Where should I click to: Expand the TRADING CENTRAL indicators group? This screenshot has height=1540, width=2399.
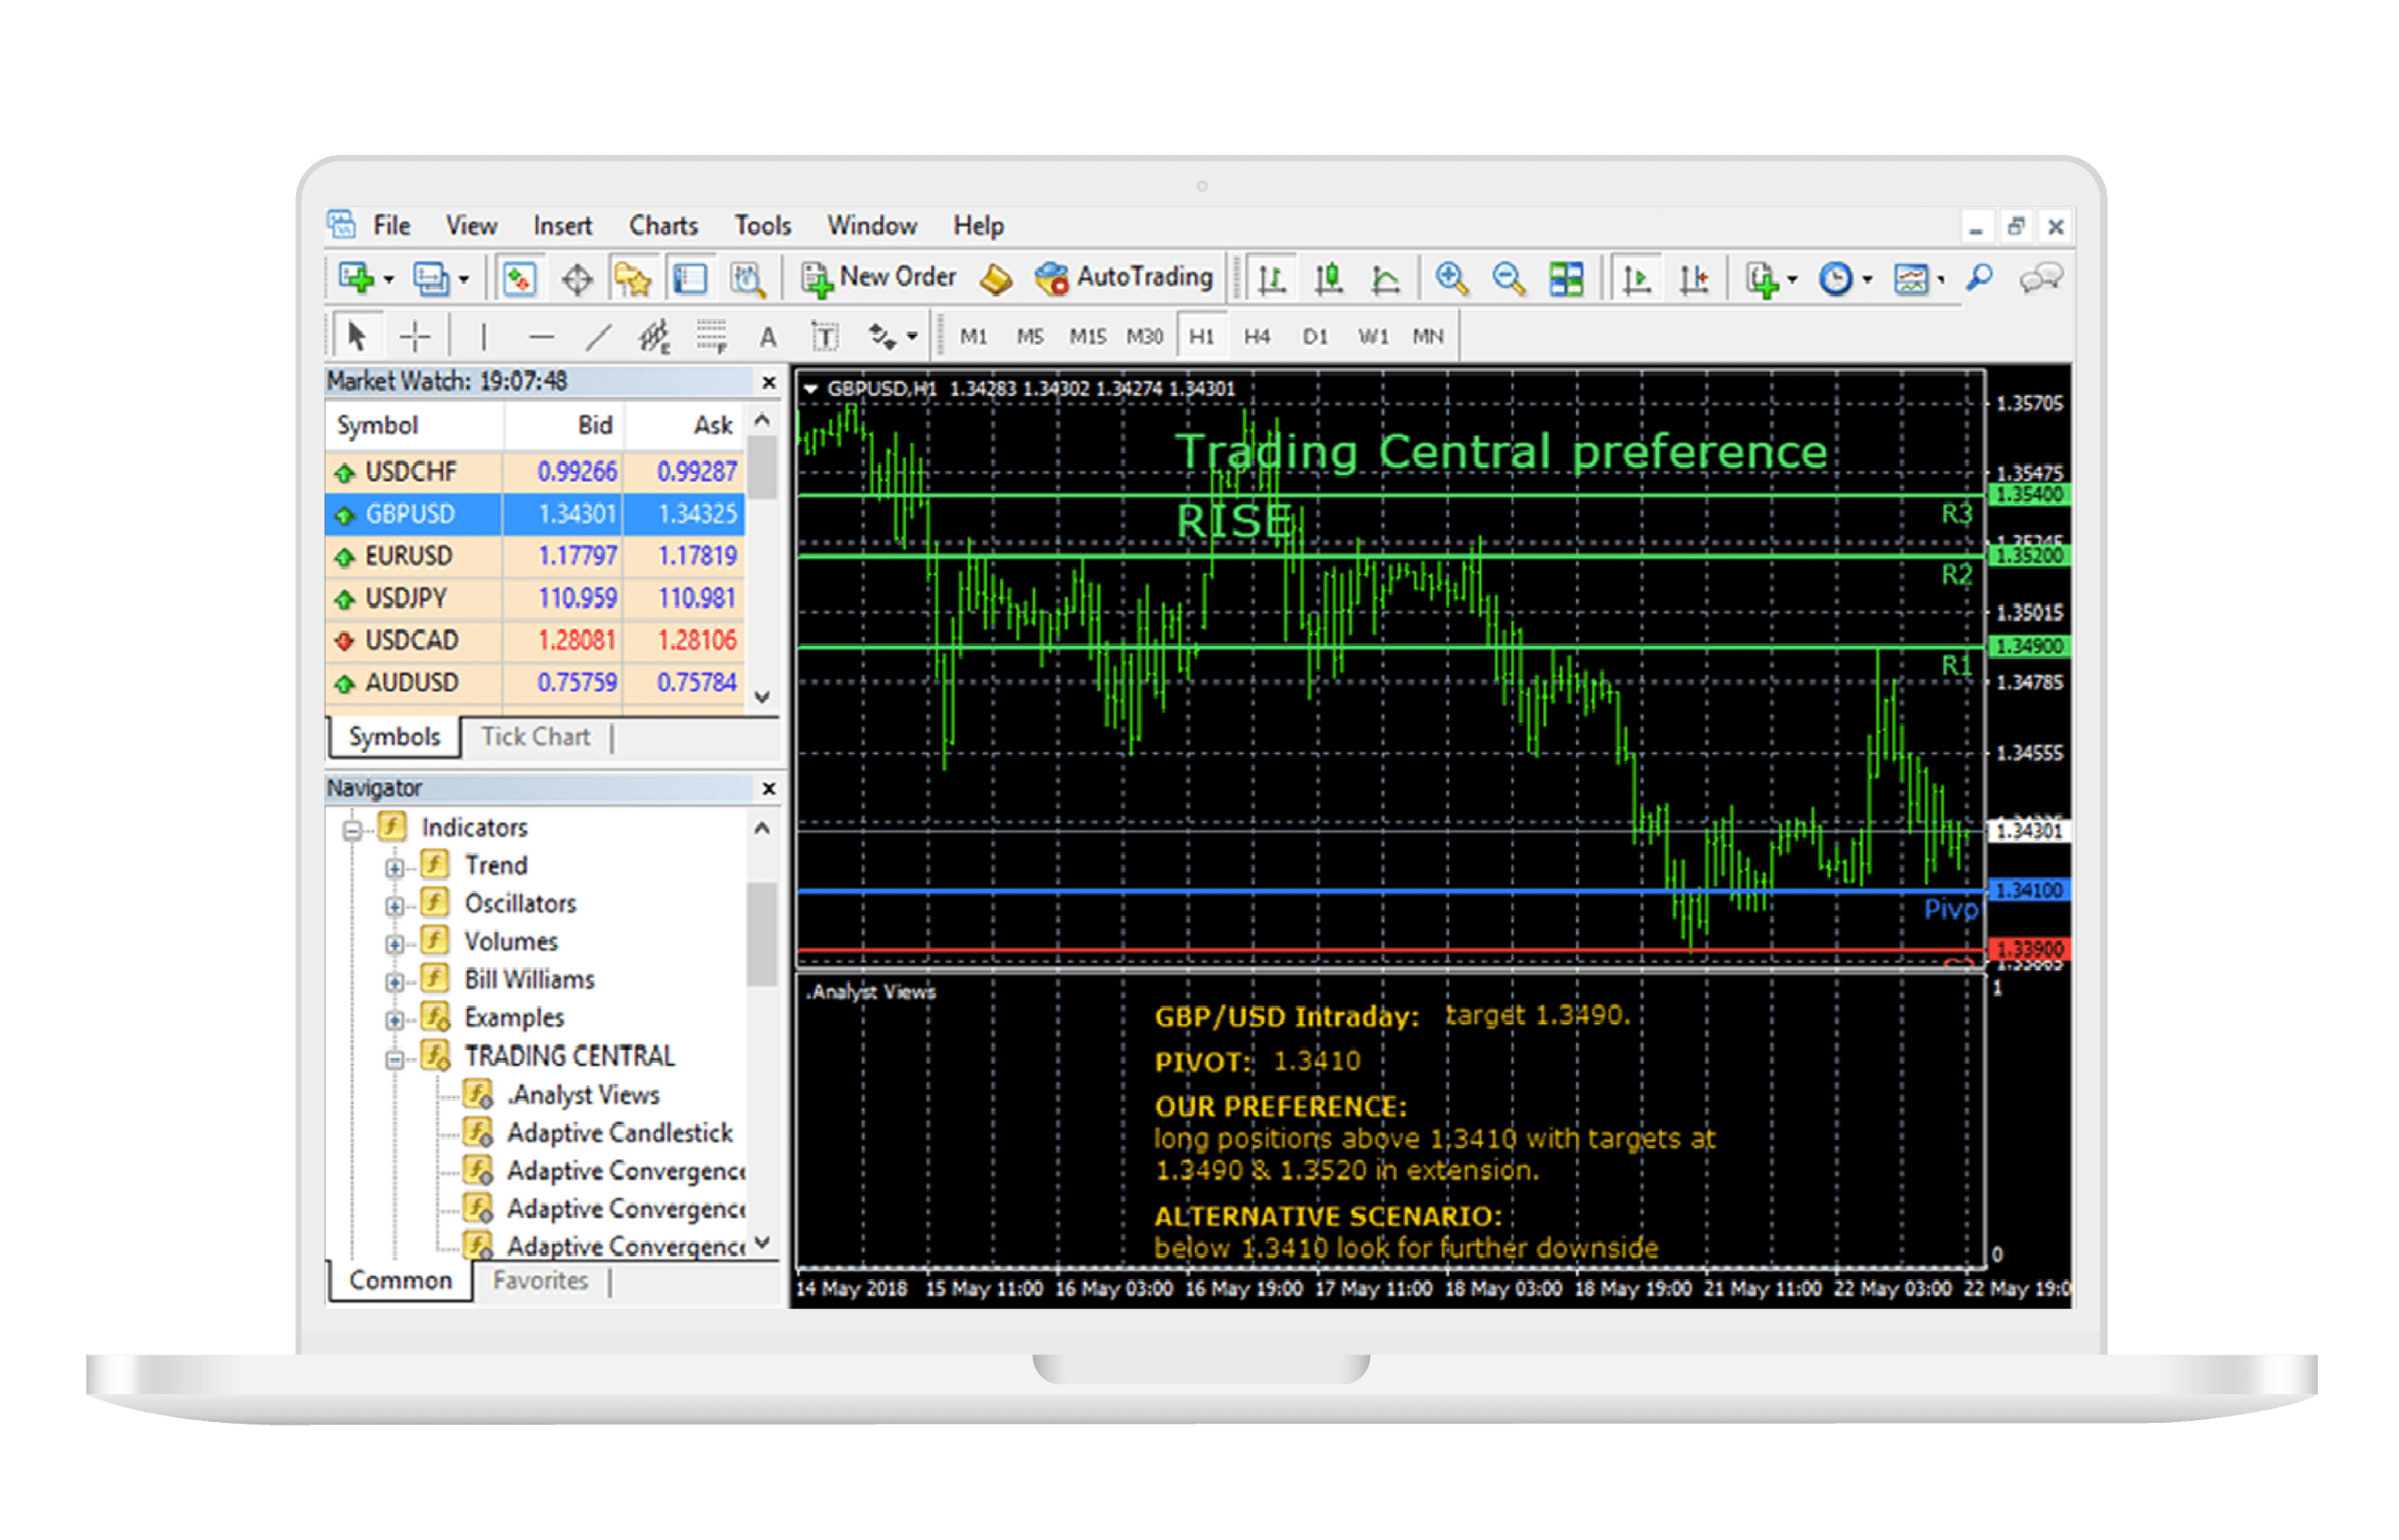pyautogui.click(x=396, y=1057)
